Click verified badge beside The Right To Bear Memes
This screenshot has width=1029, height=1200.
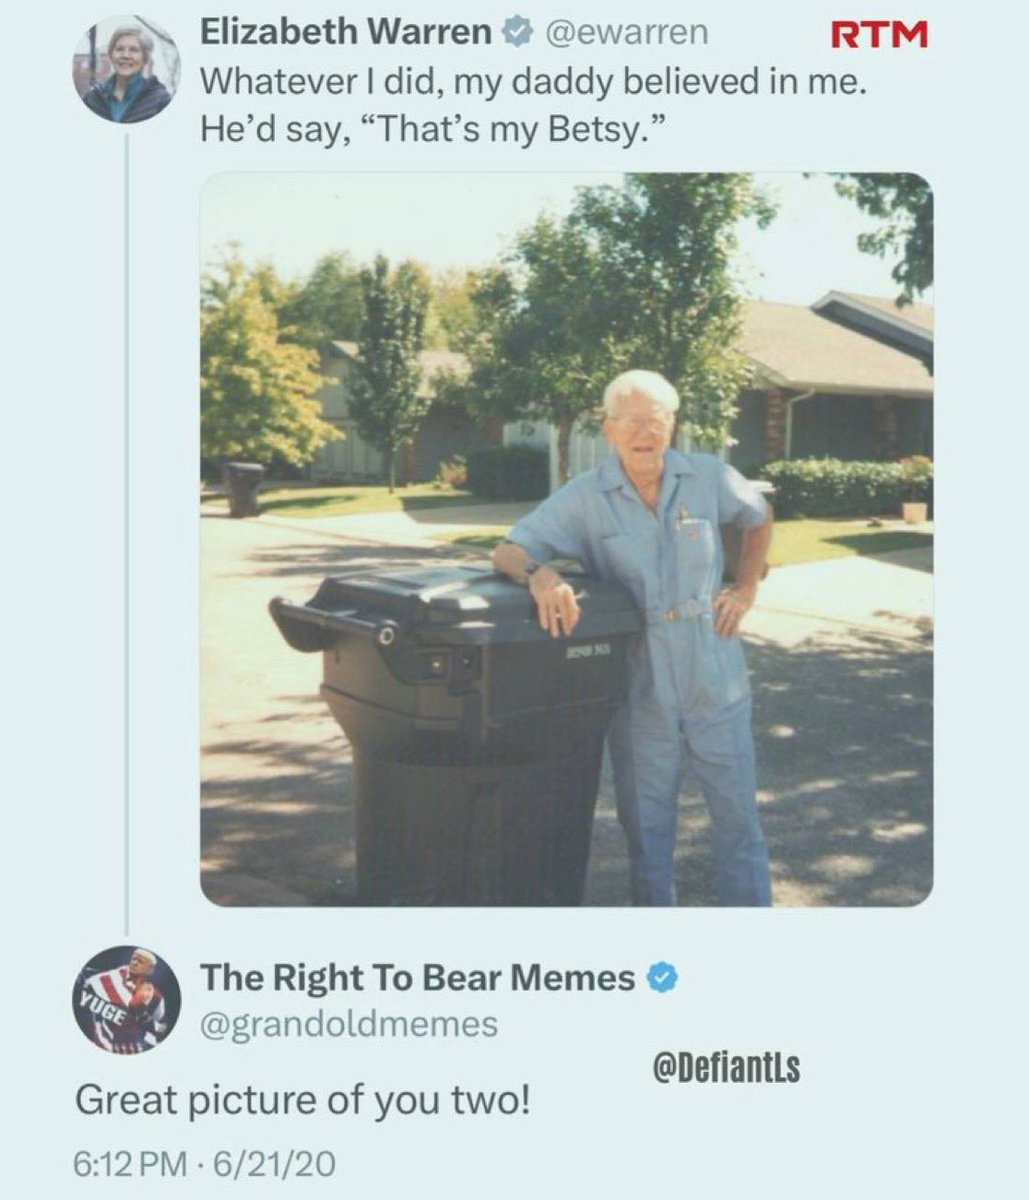tap(661, 978)
